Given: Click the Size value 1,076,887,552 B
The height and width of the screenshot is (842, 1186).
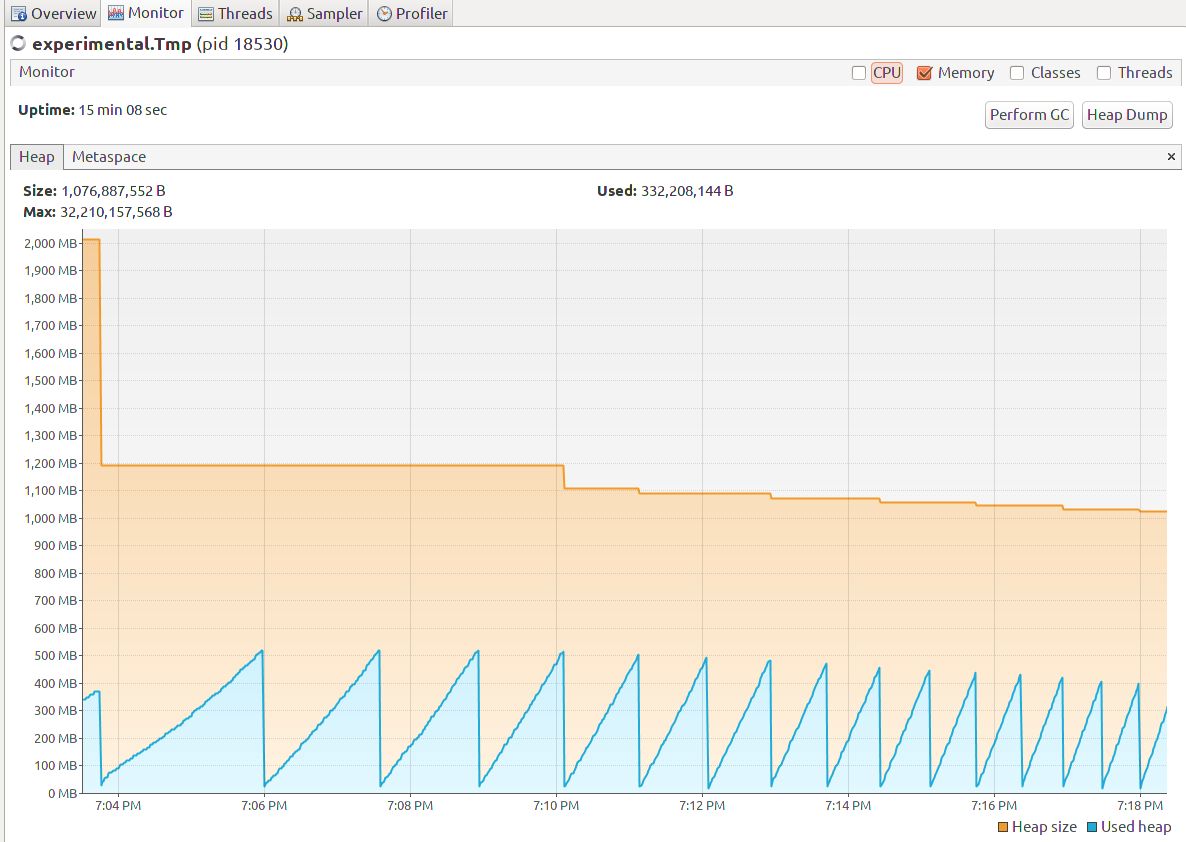Looking at the screenshot, I should point(113,191).
